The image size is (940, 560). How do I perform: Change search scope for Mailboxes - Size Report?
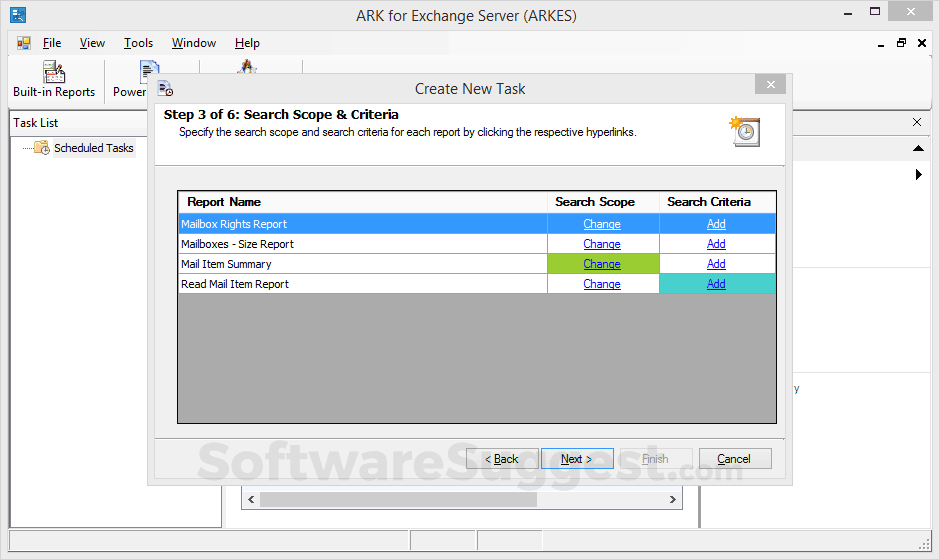pyautogui.click(x=602, y=244)
